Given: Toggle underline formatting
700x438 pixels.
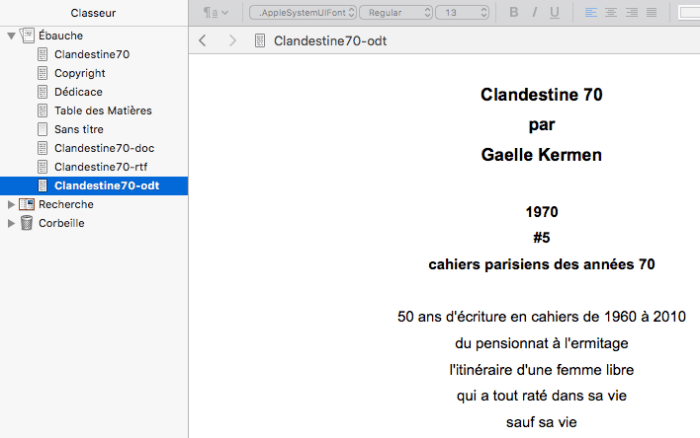Looking at the screenshot, I should (555, 13).
